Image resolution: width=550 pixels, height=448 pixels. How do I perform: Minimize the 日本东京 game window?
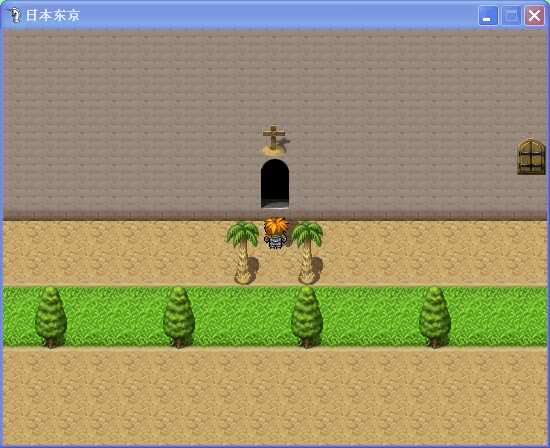tap(488, 16)
